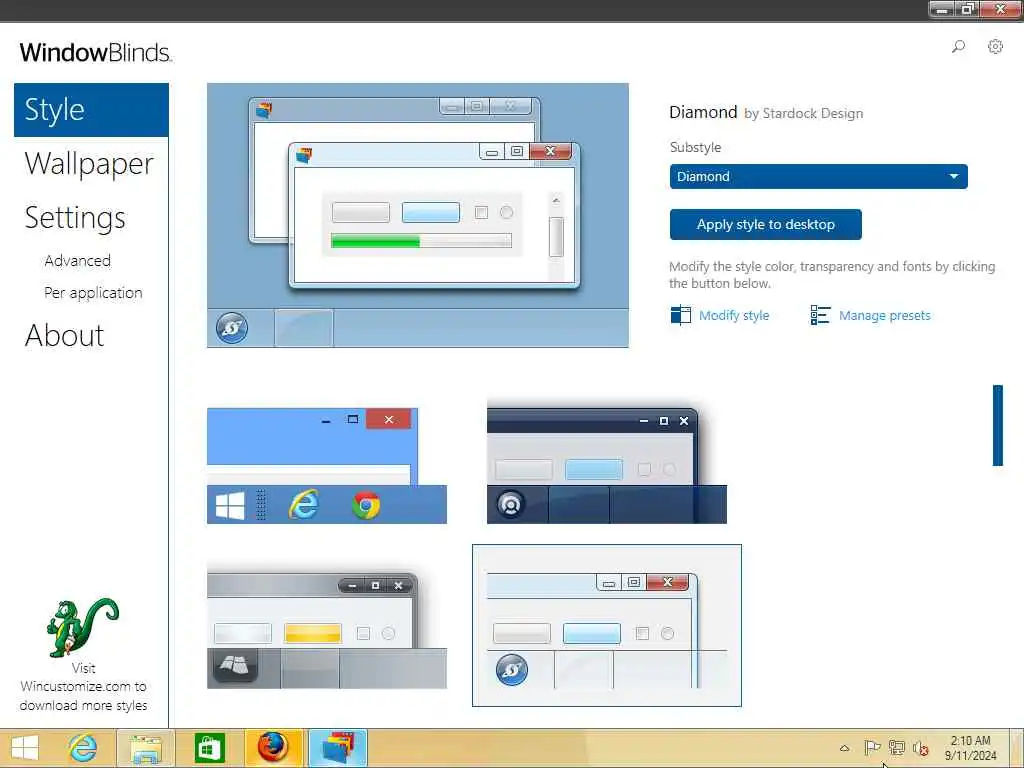
Task: Select the Diamond style thumbnail
Action: pyautogui.click(x=607, y=625)
